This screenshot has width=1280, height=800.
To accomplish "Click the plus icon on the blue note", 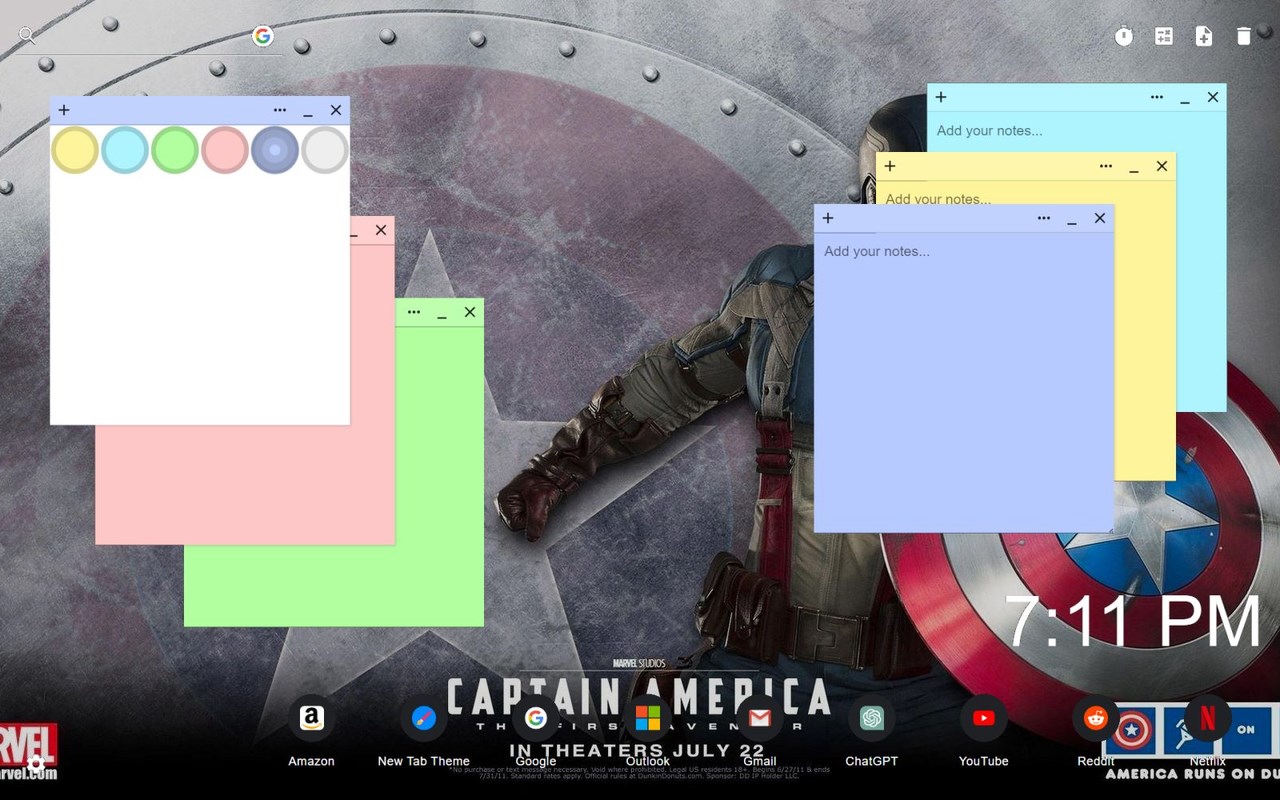I will [828, 218].
